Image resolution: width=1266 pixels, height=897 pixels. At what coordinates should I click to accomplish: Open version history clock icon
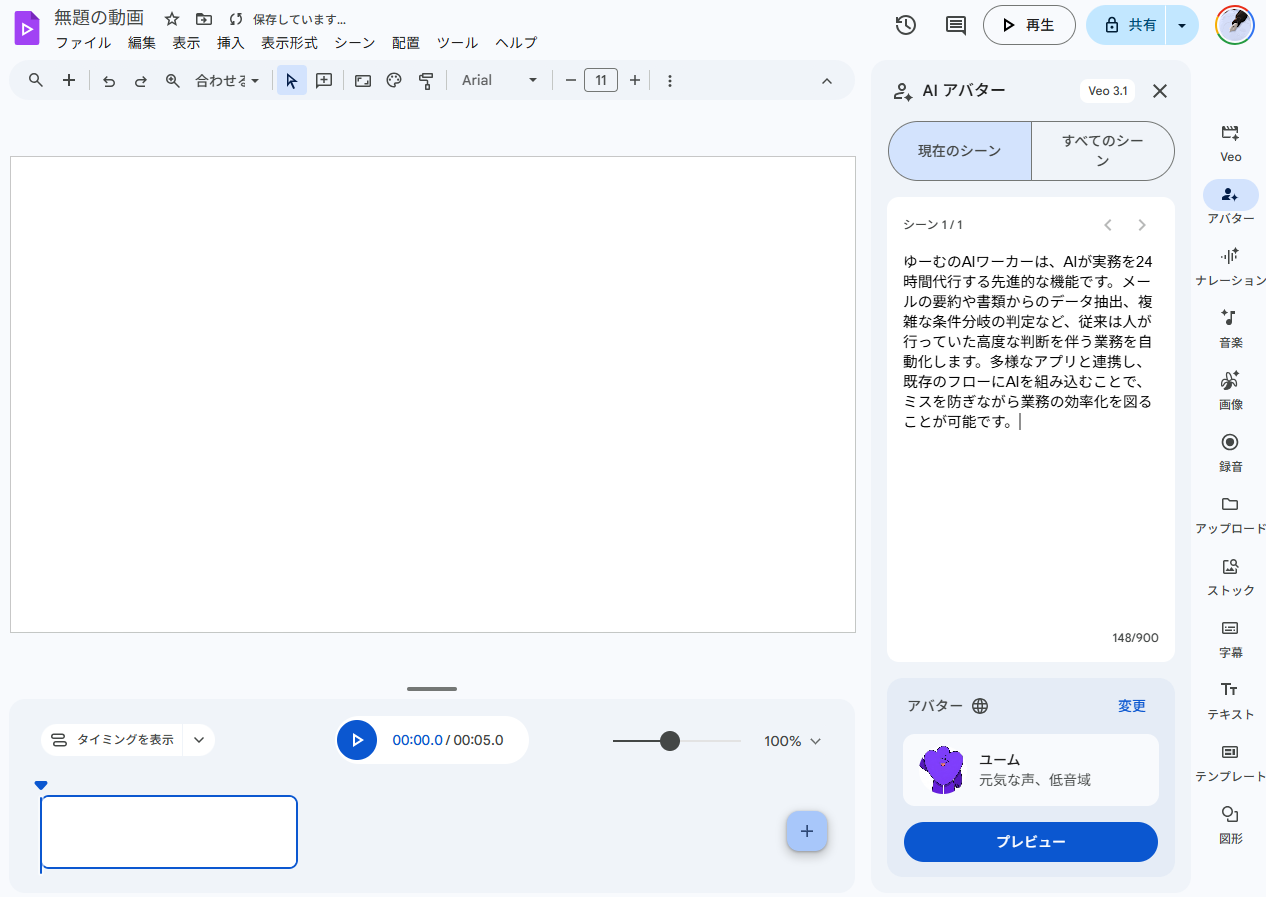906,25
